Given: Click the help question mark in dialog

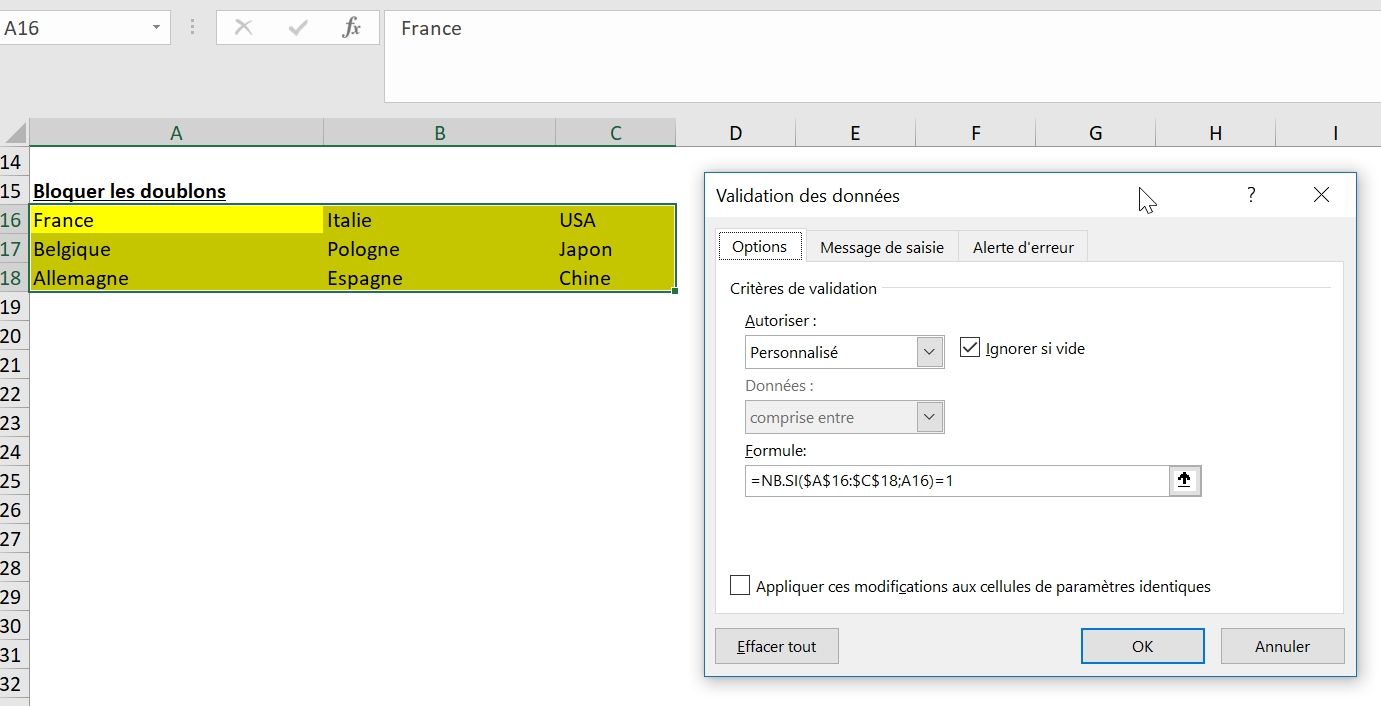Looking at the screenshot, I should point(1250,195).
